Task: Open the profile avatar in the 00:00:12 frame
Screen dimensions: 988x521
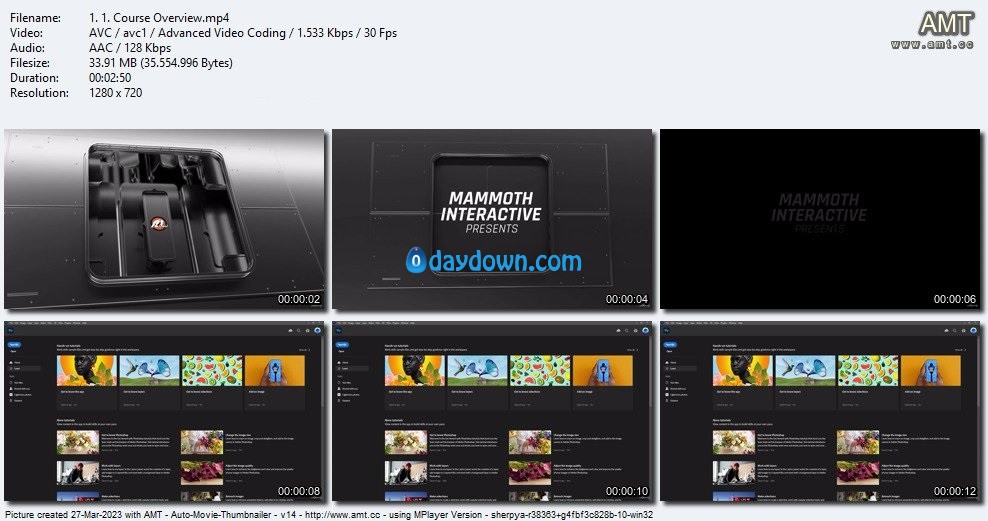Action: click(973, 331)
